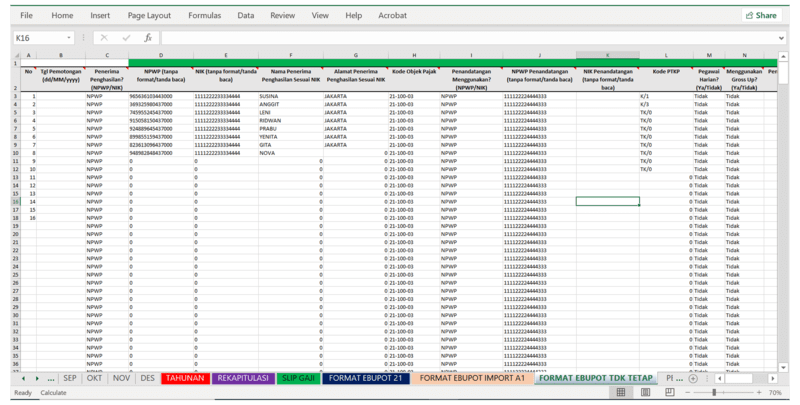The image size is (800, 405).
Task: Click the Cancel X icon in formula bar
Action: tap(104, 38)
